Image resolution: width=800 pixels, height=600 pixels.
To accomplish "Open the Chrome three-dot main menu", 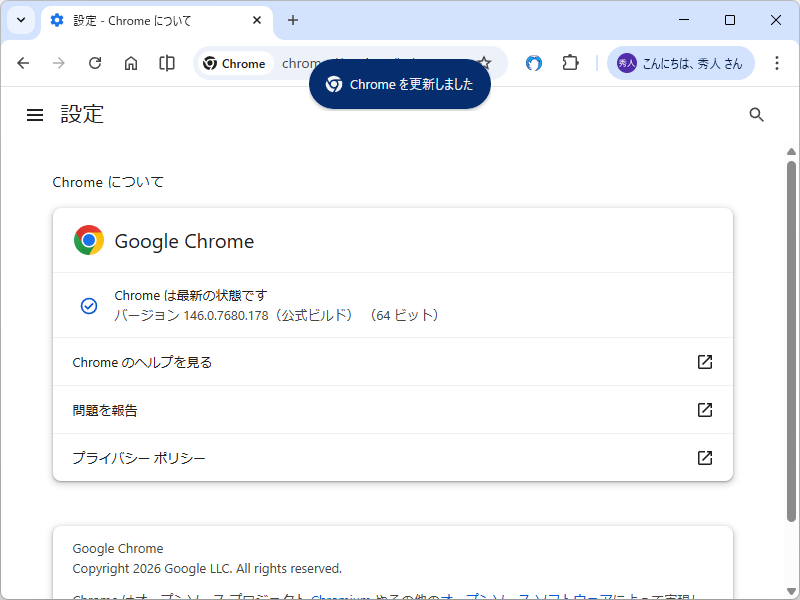I will 777,62.
